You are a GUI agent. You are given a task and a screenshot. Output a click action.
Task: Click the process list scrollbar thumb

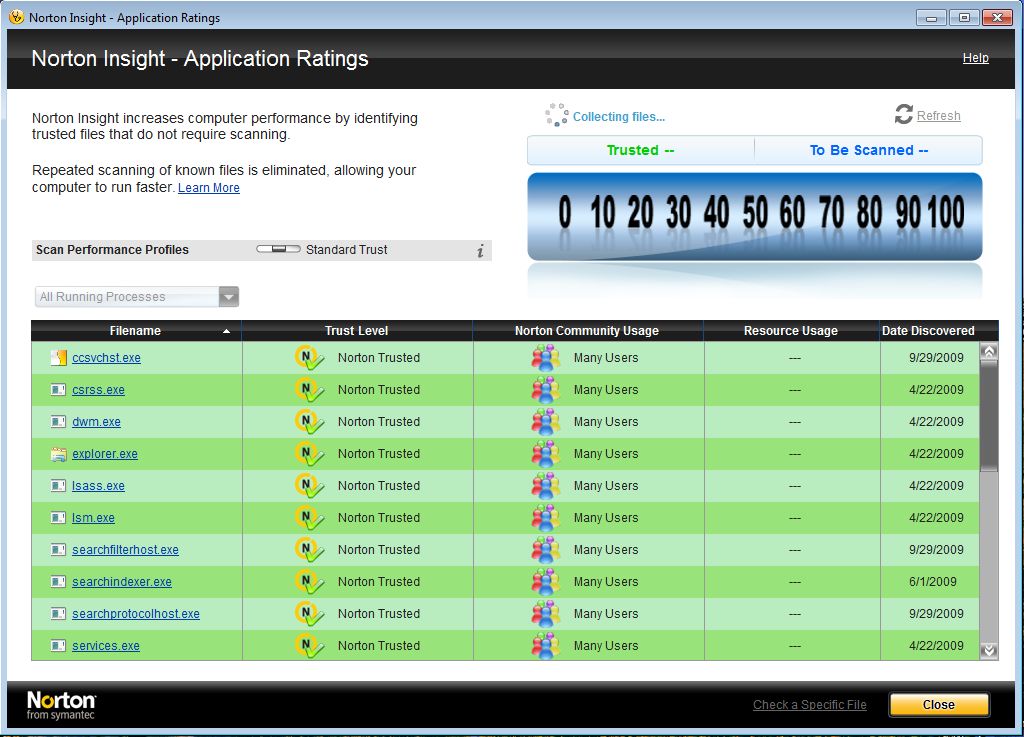point(989,416)
